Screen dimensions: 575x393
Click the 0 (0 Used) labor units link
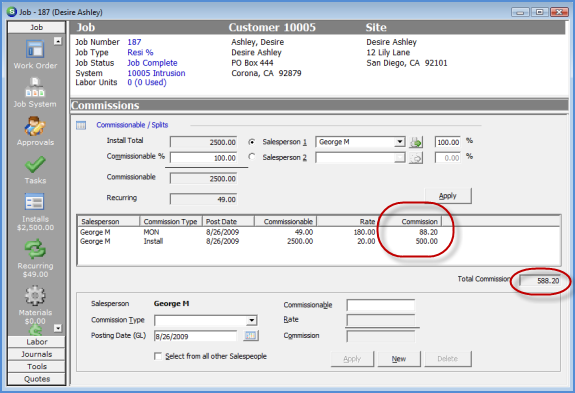(x=147, y=82)
